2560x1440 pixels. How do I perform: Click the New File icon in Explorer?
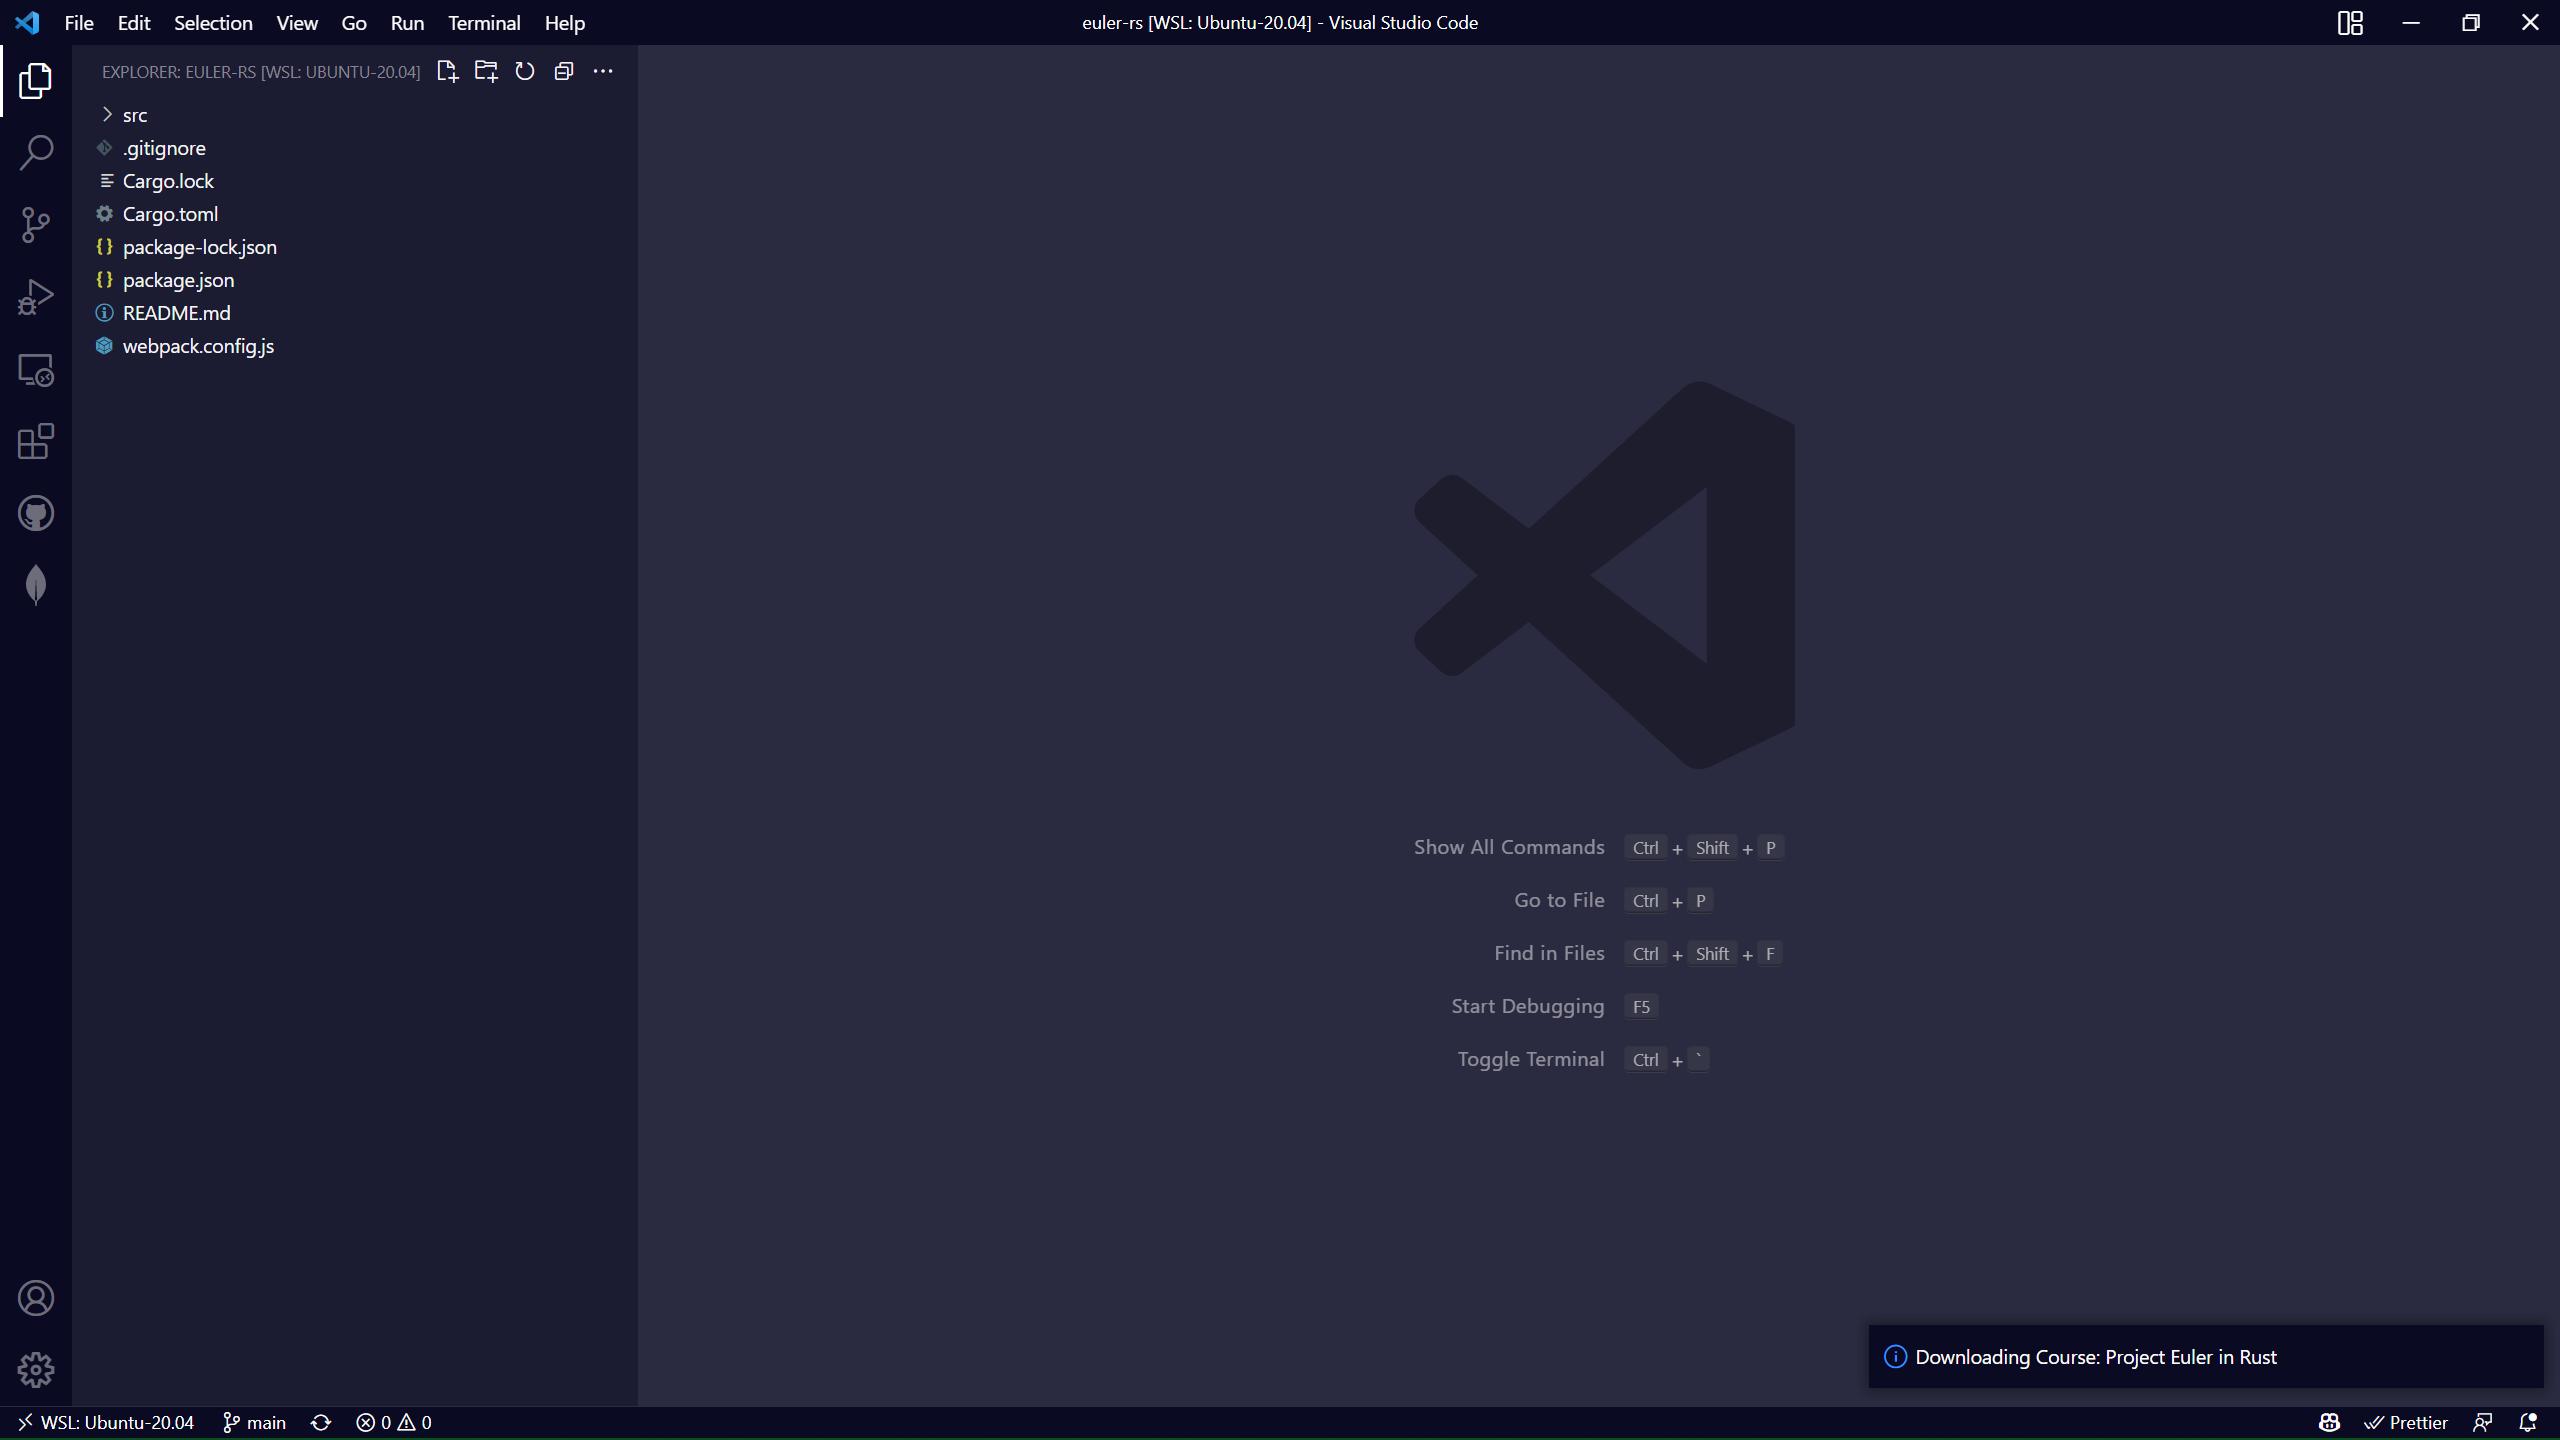coord(447,71)
